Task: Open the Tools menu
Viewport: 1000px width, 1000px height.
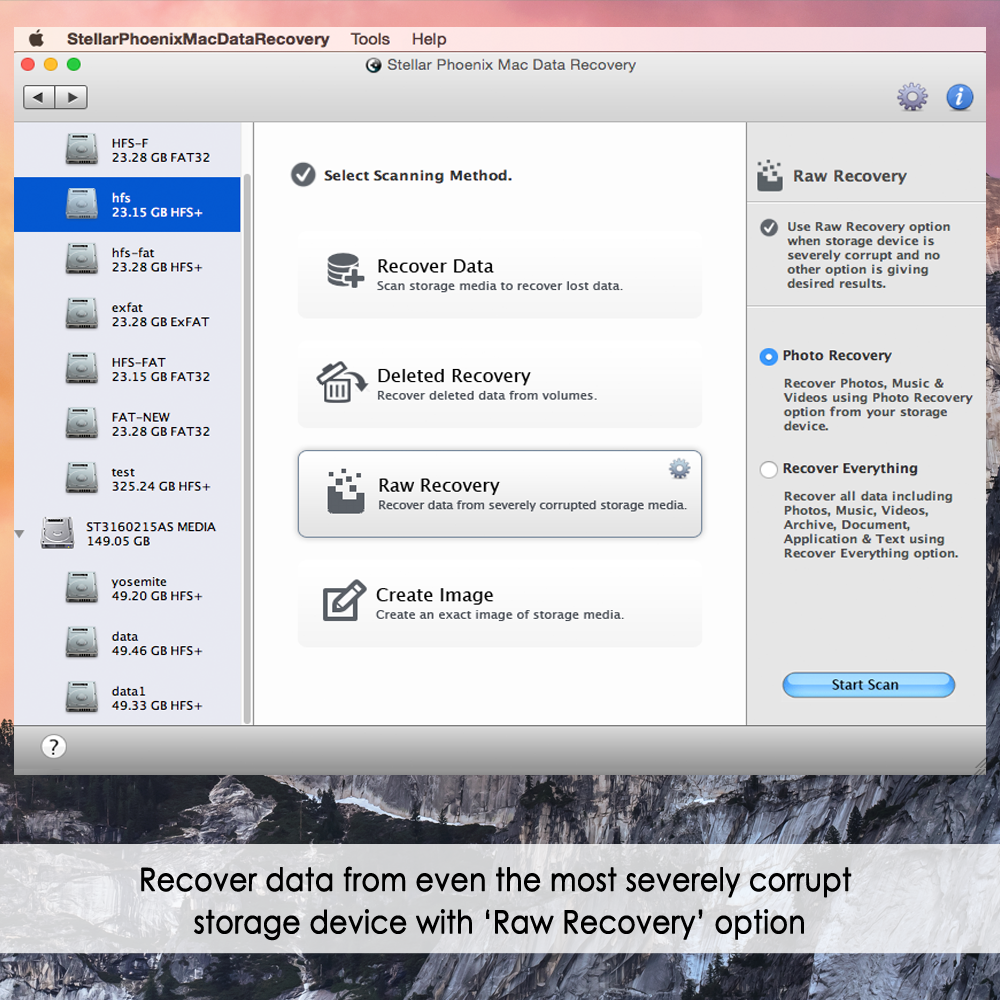Action: coord(370,39)
